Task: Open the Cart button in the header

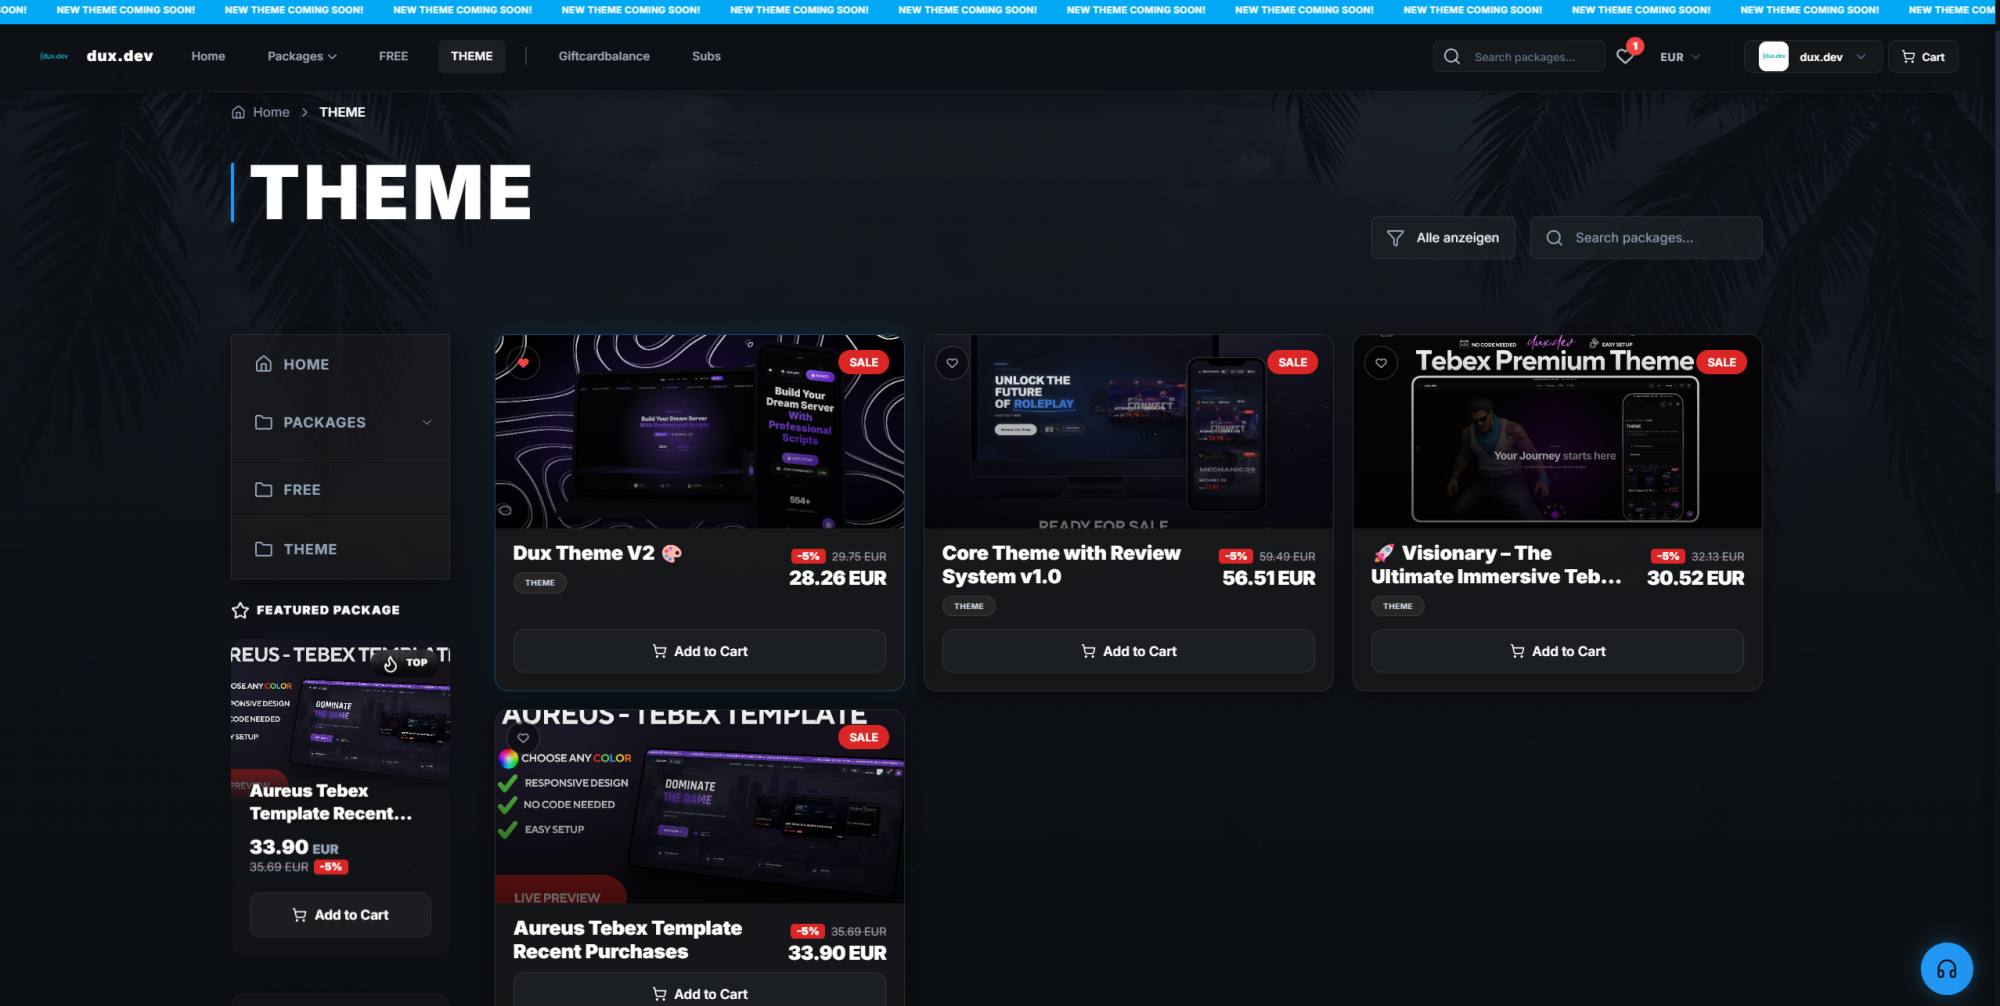Action: (1923, 57)
